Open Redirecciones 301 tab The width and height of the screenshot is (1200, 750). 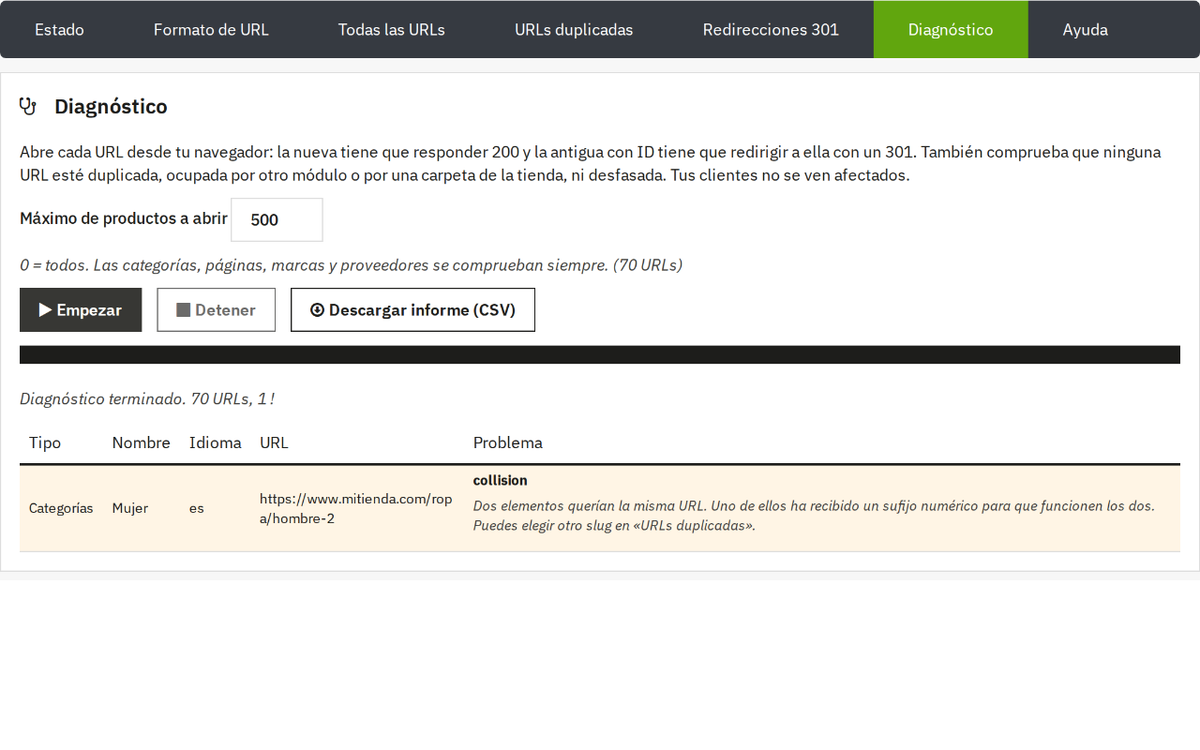click(771, 29)
